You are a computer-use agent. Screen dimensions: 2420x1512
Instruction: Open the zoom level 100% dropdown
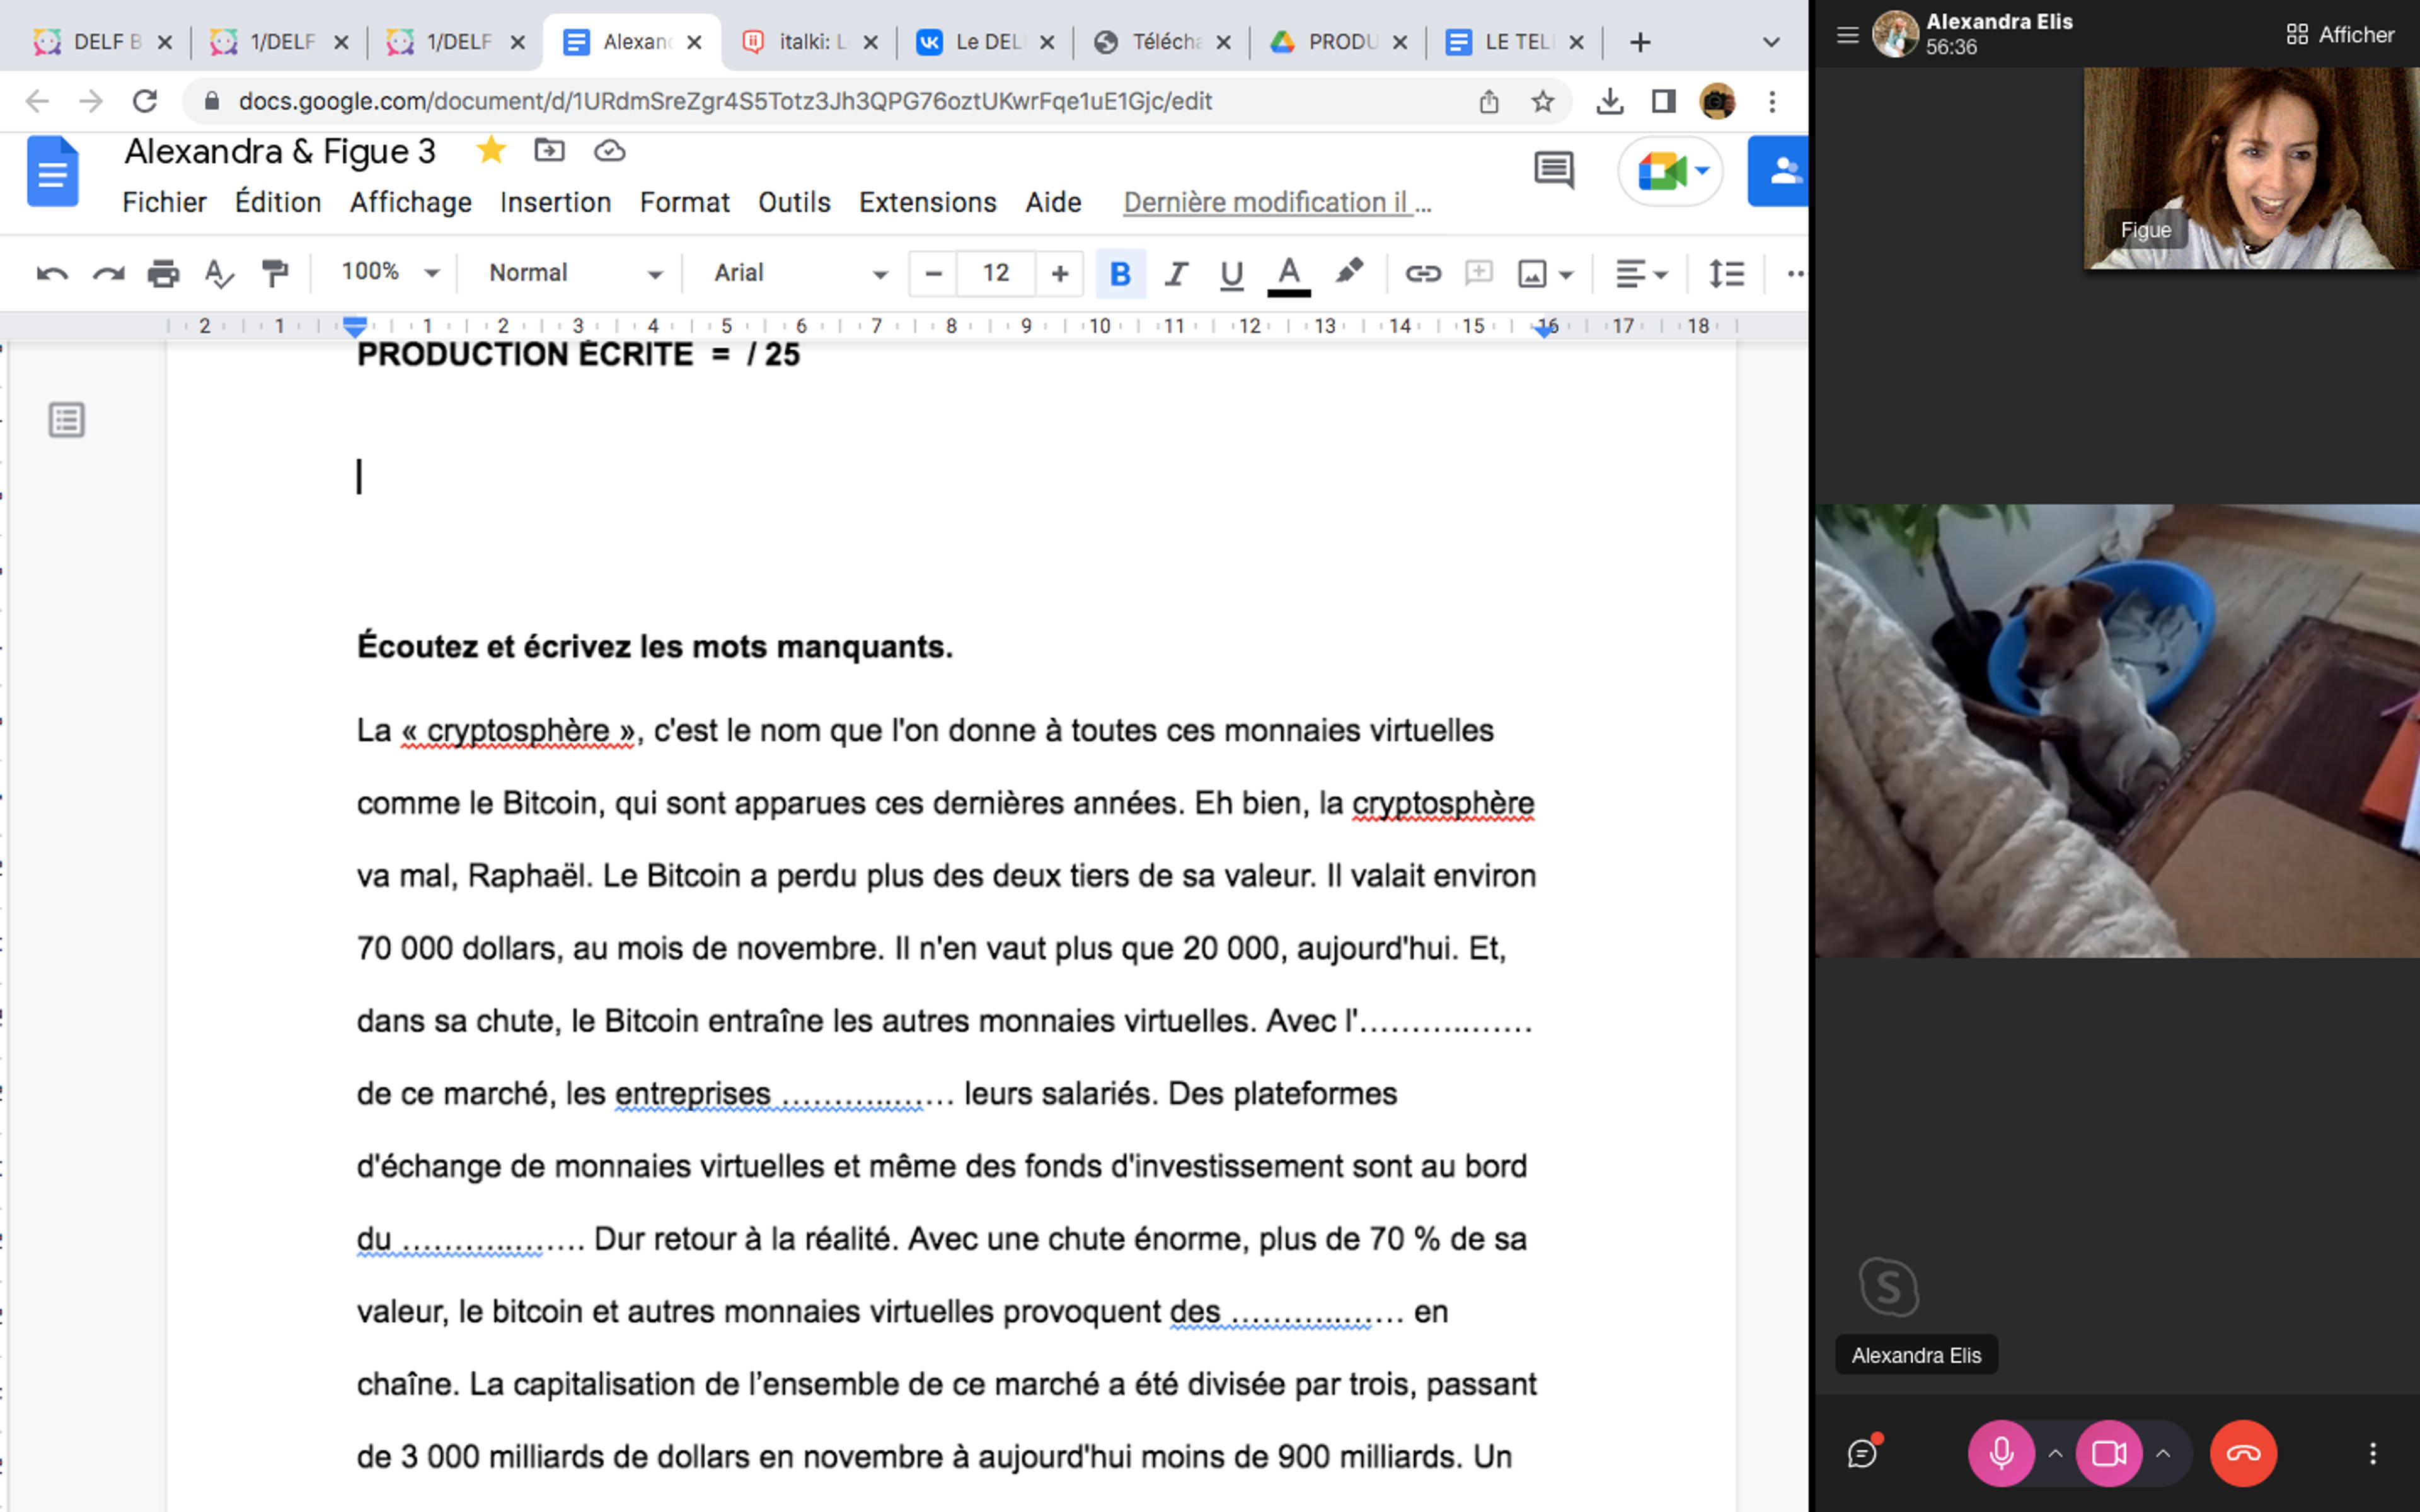click(389, 272)
